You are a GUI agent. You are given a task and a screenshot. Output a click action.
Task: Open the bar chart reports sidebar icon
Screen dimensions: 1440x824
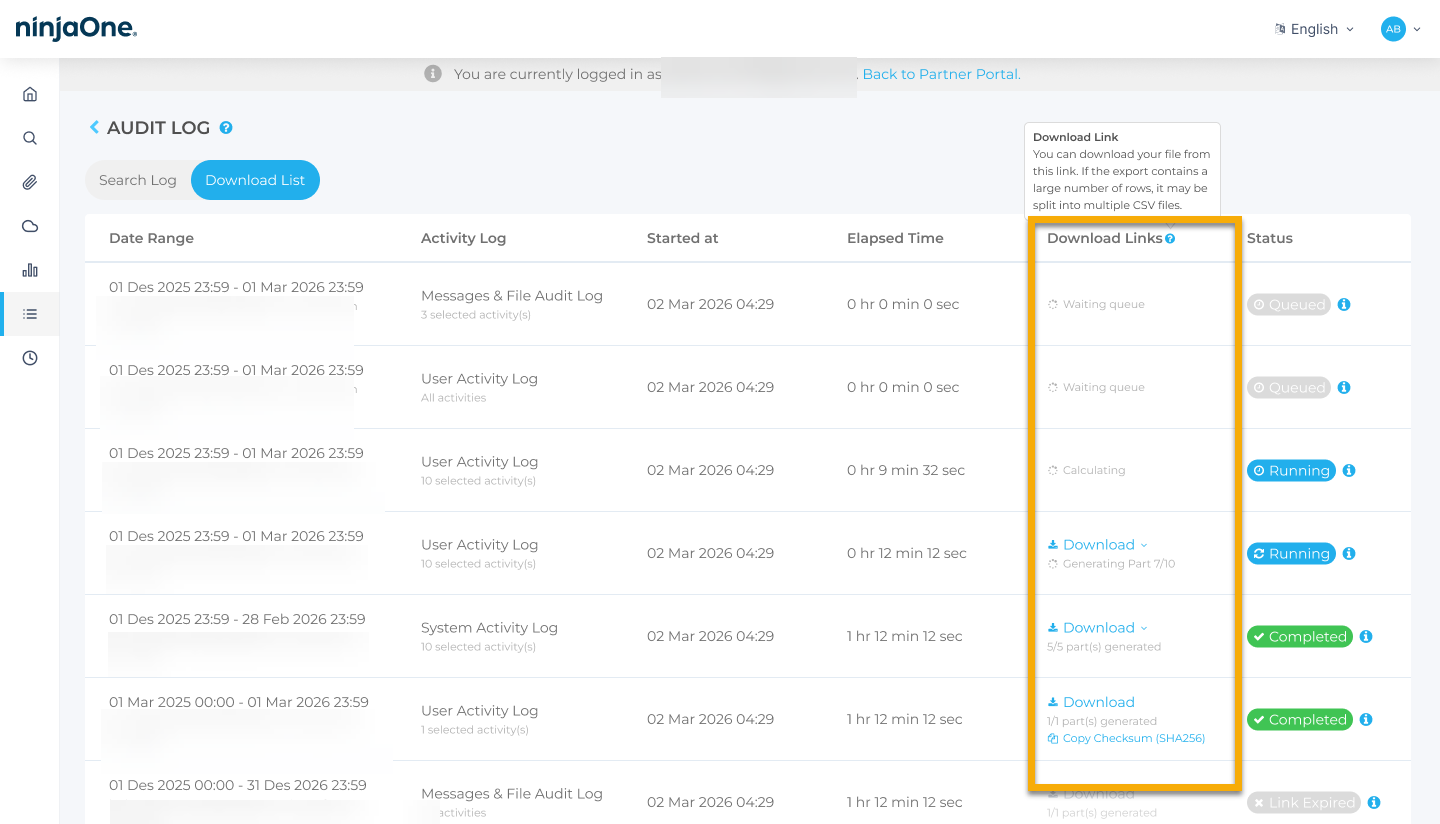point(30,270)
